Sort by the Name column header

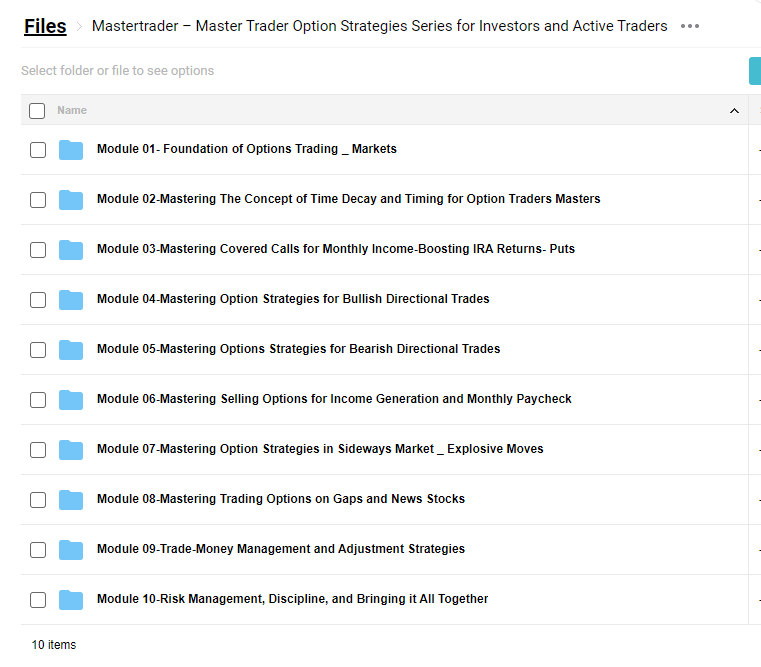[x=72, y=110]
